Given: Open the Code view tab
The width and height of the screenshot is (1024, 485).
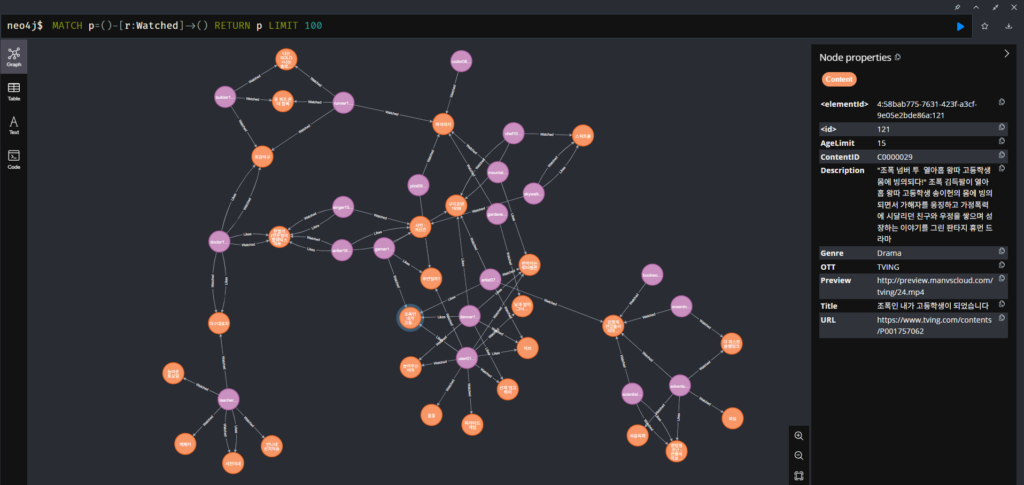Looking at the screenshot, I should pyautogui.click(x=14, y=159).
